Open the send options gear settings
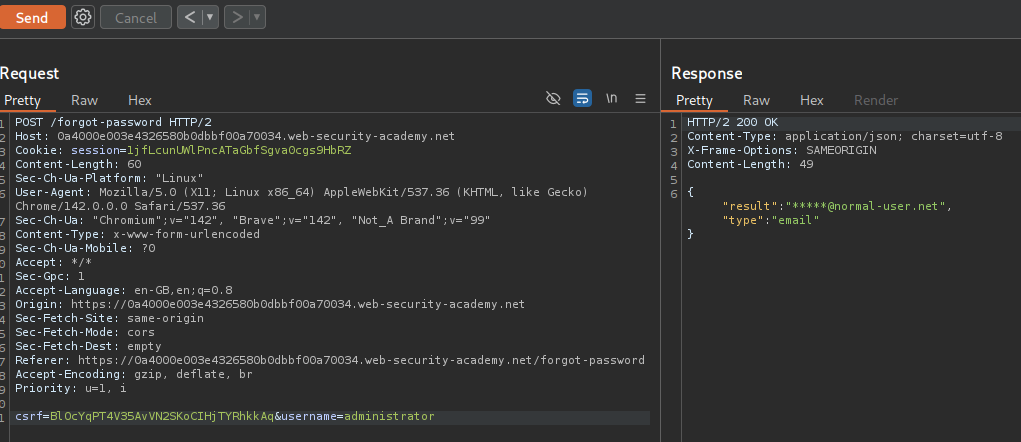 83,17
